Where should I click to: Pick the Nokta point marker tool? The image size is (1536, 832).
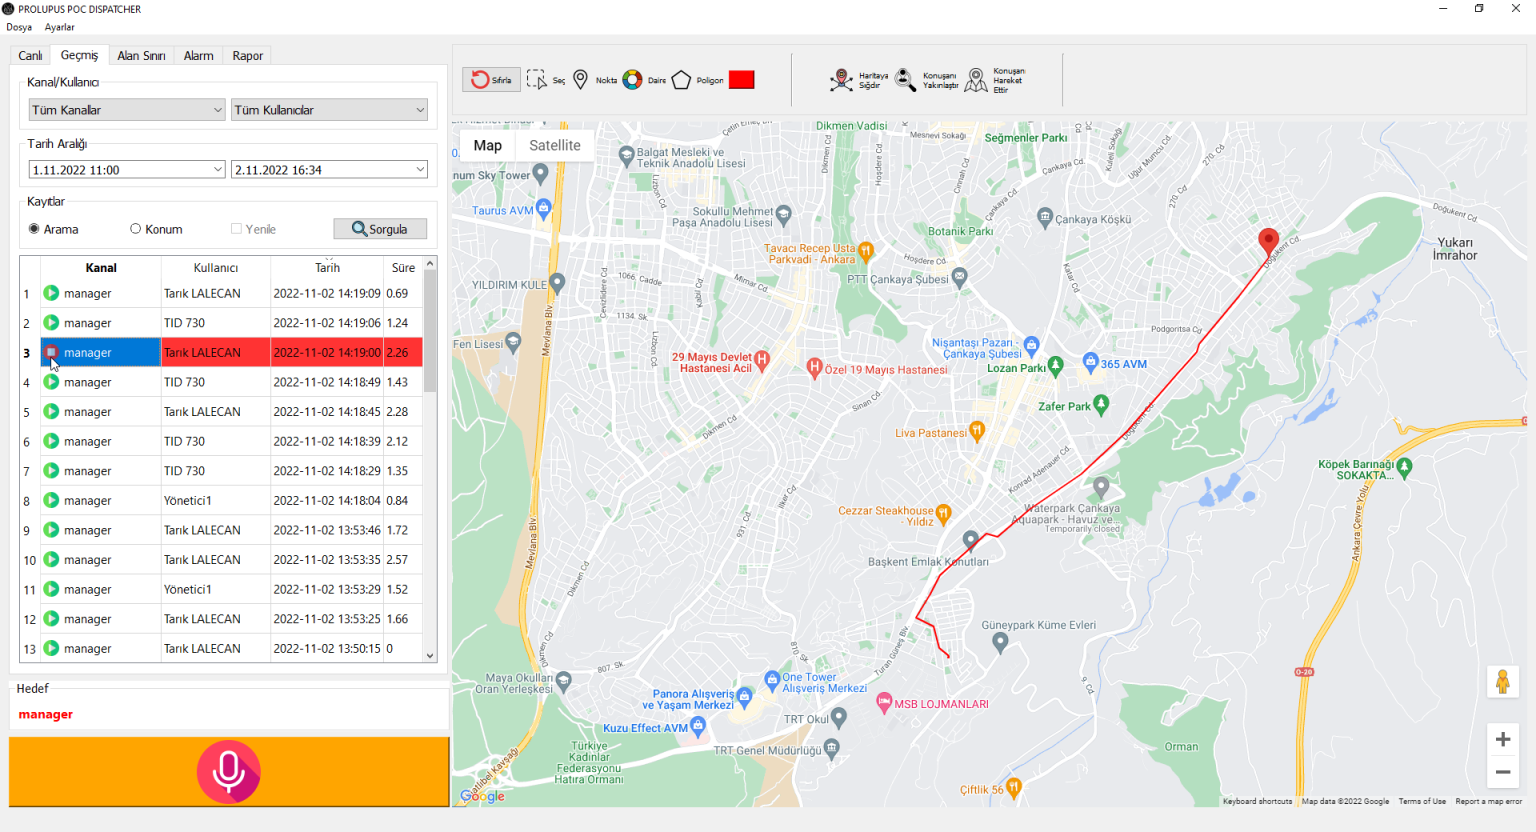coord(580,80)
